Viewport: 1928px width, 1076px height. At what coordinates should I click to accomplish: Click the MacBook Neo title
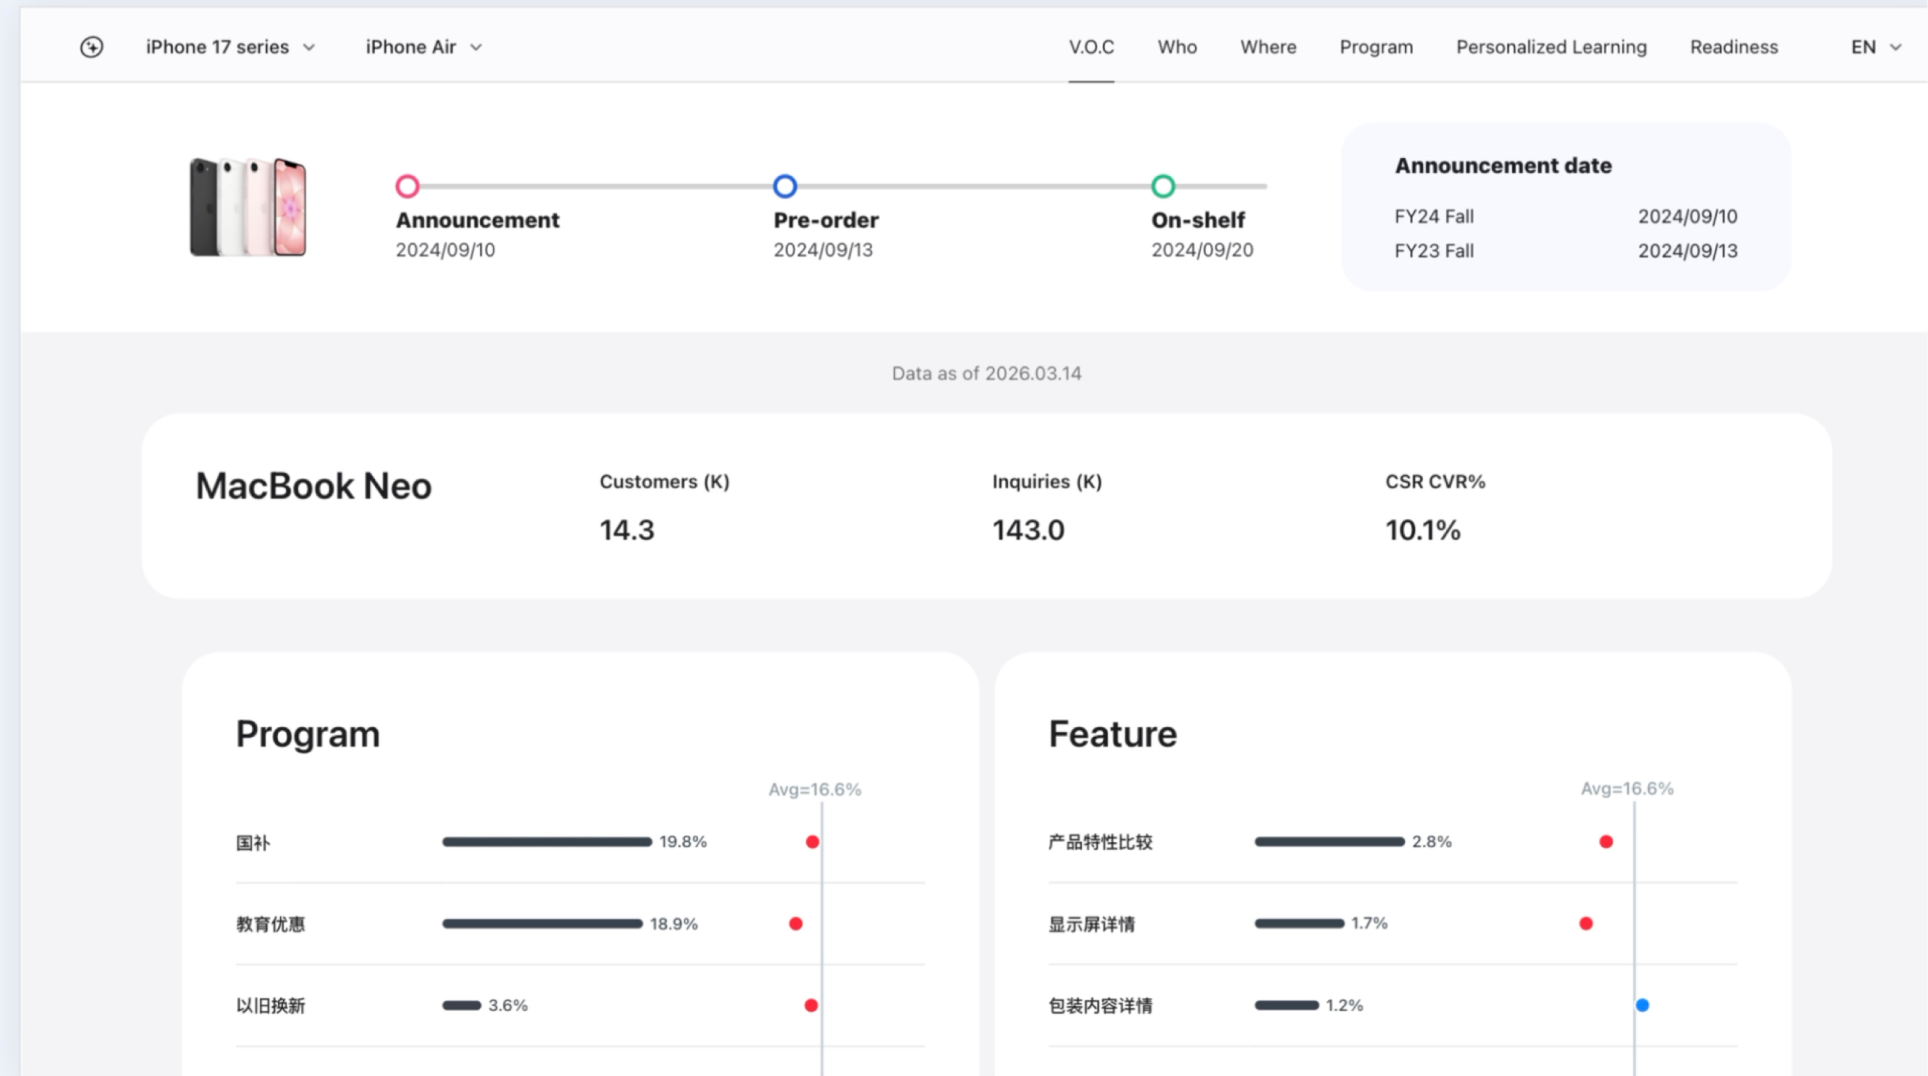click(x=313, y=486)
